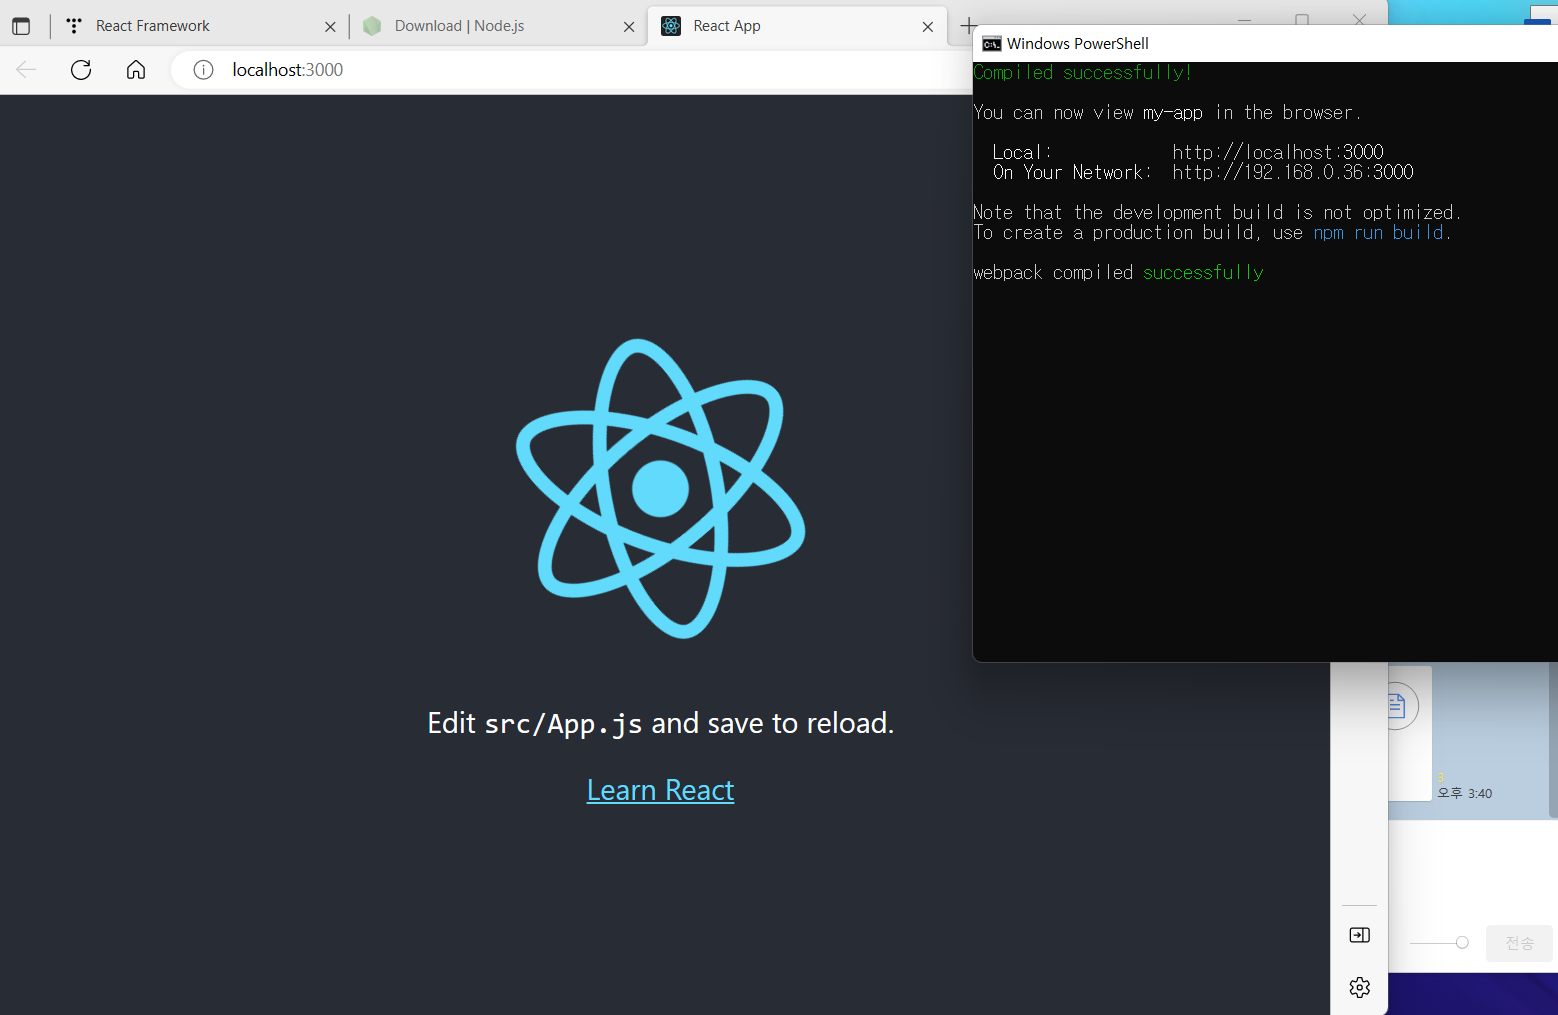
Task: Click the 'Compiled successfully!' terminal line
Action: (x=1082, y=72)
